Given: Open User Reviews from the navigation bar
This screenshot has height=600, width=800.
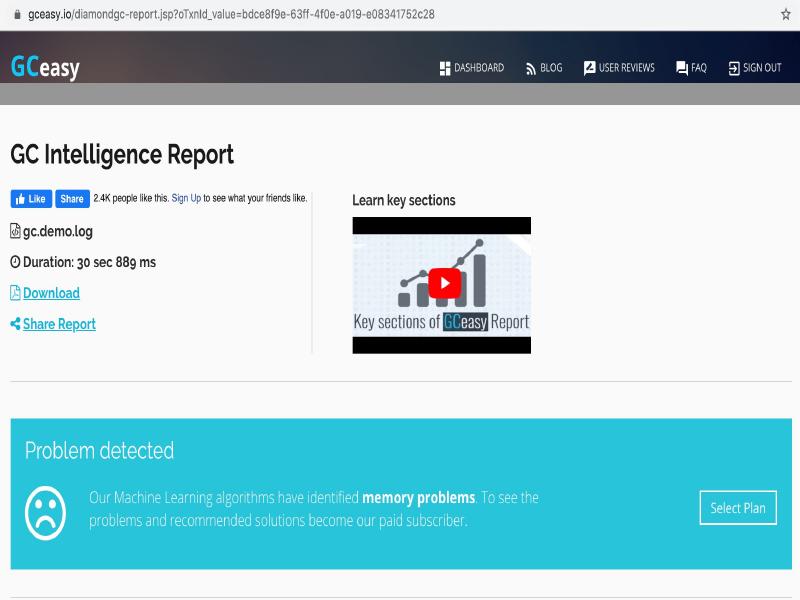Looking at the screenshot, I should pyautogui.click(x=619, y=68).
